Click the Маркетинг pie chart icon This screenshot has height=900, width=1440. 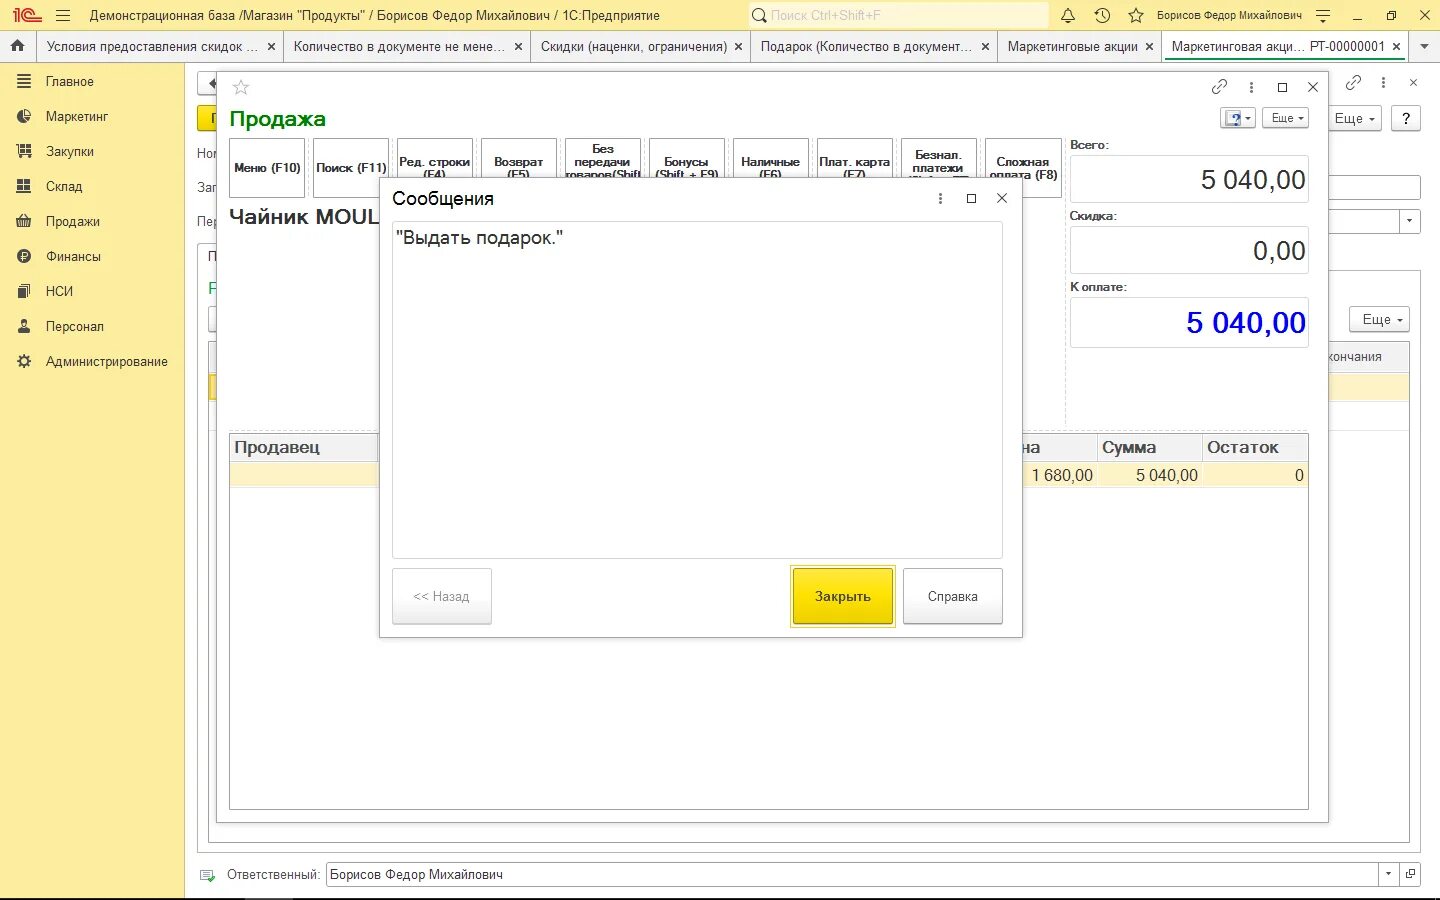(x=24, y=116)
